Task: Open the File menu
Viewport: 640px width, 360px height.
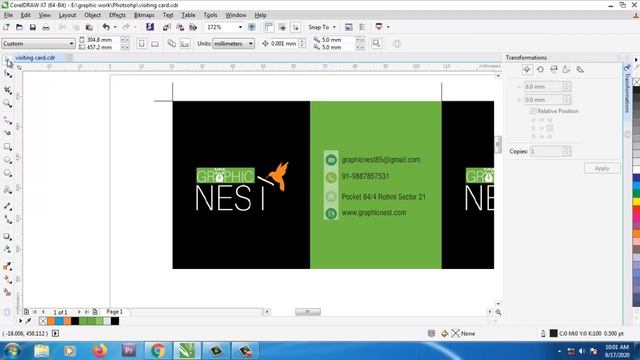Action: pyautogui.click(x=8, y=15)
